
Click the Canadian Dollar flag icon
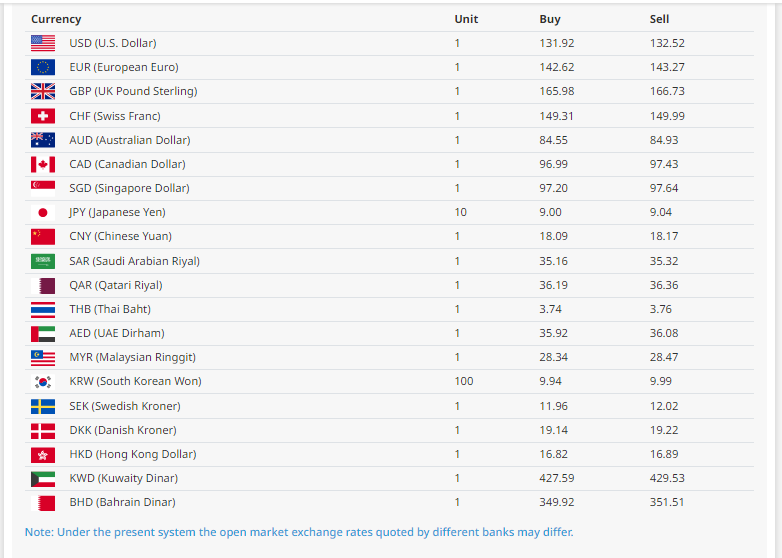click(43, 164)
